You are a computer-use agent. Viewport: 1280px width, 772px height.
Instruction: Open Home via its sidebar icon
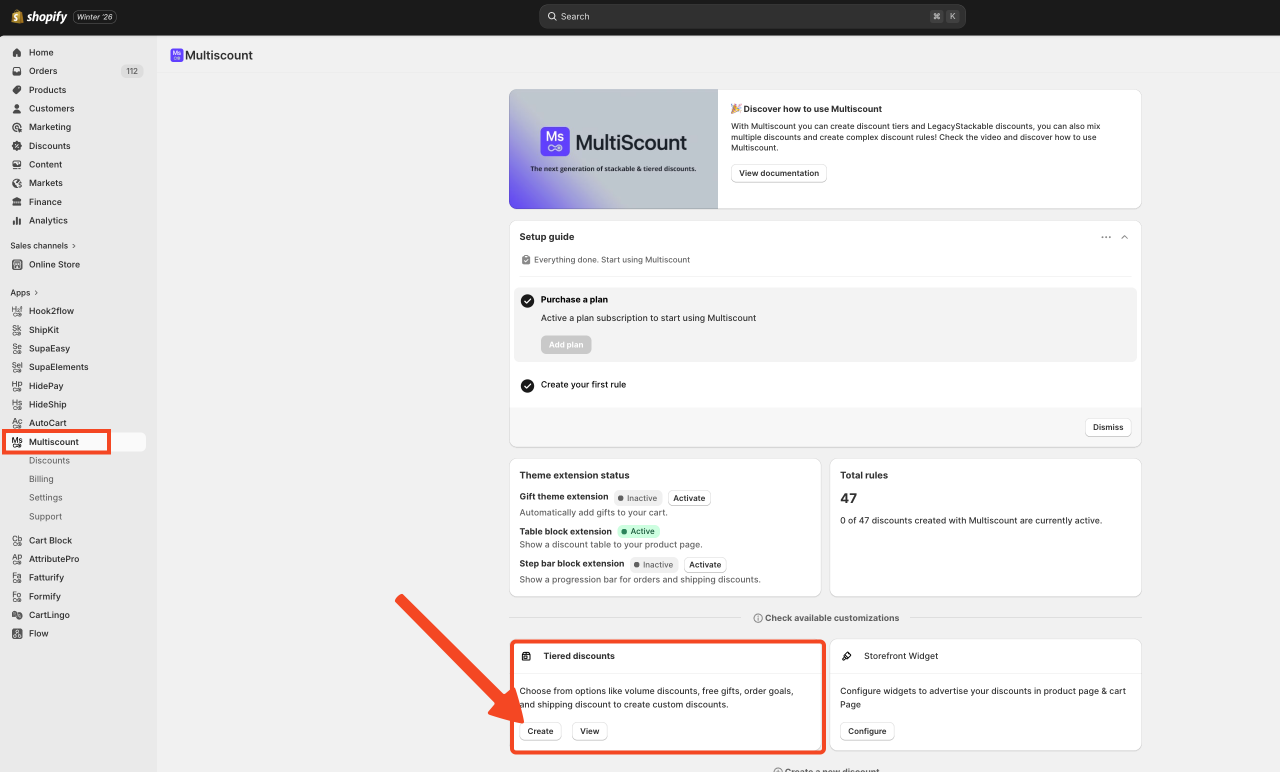pyautogui.click(x=17, y=53)
